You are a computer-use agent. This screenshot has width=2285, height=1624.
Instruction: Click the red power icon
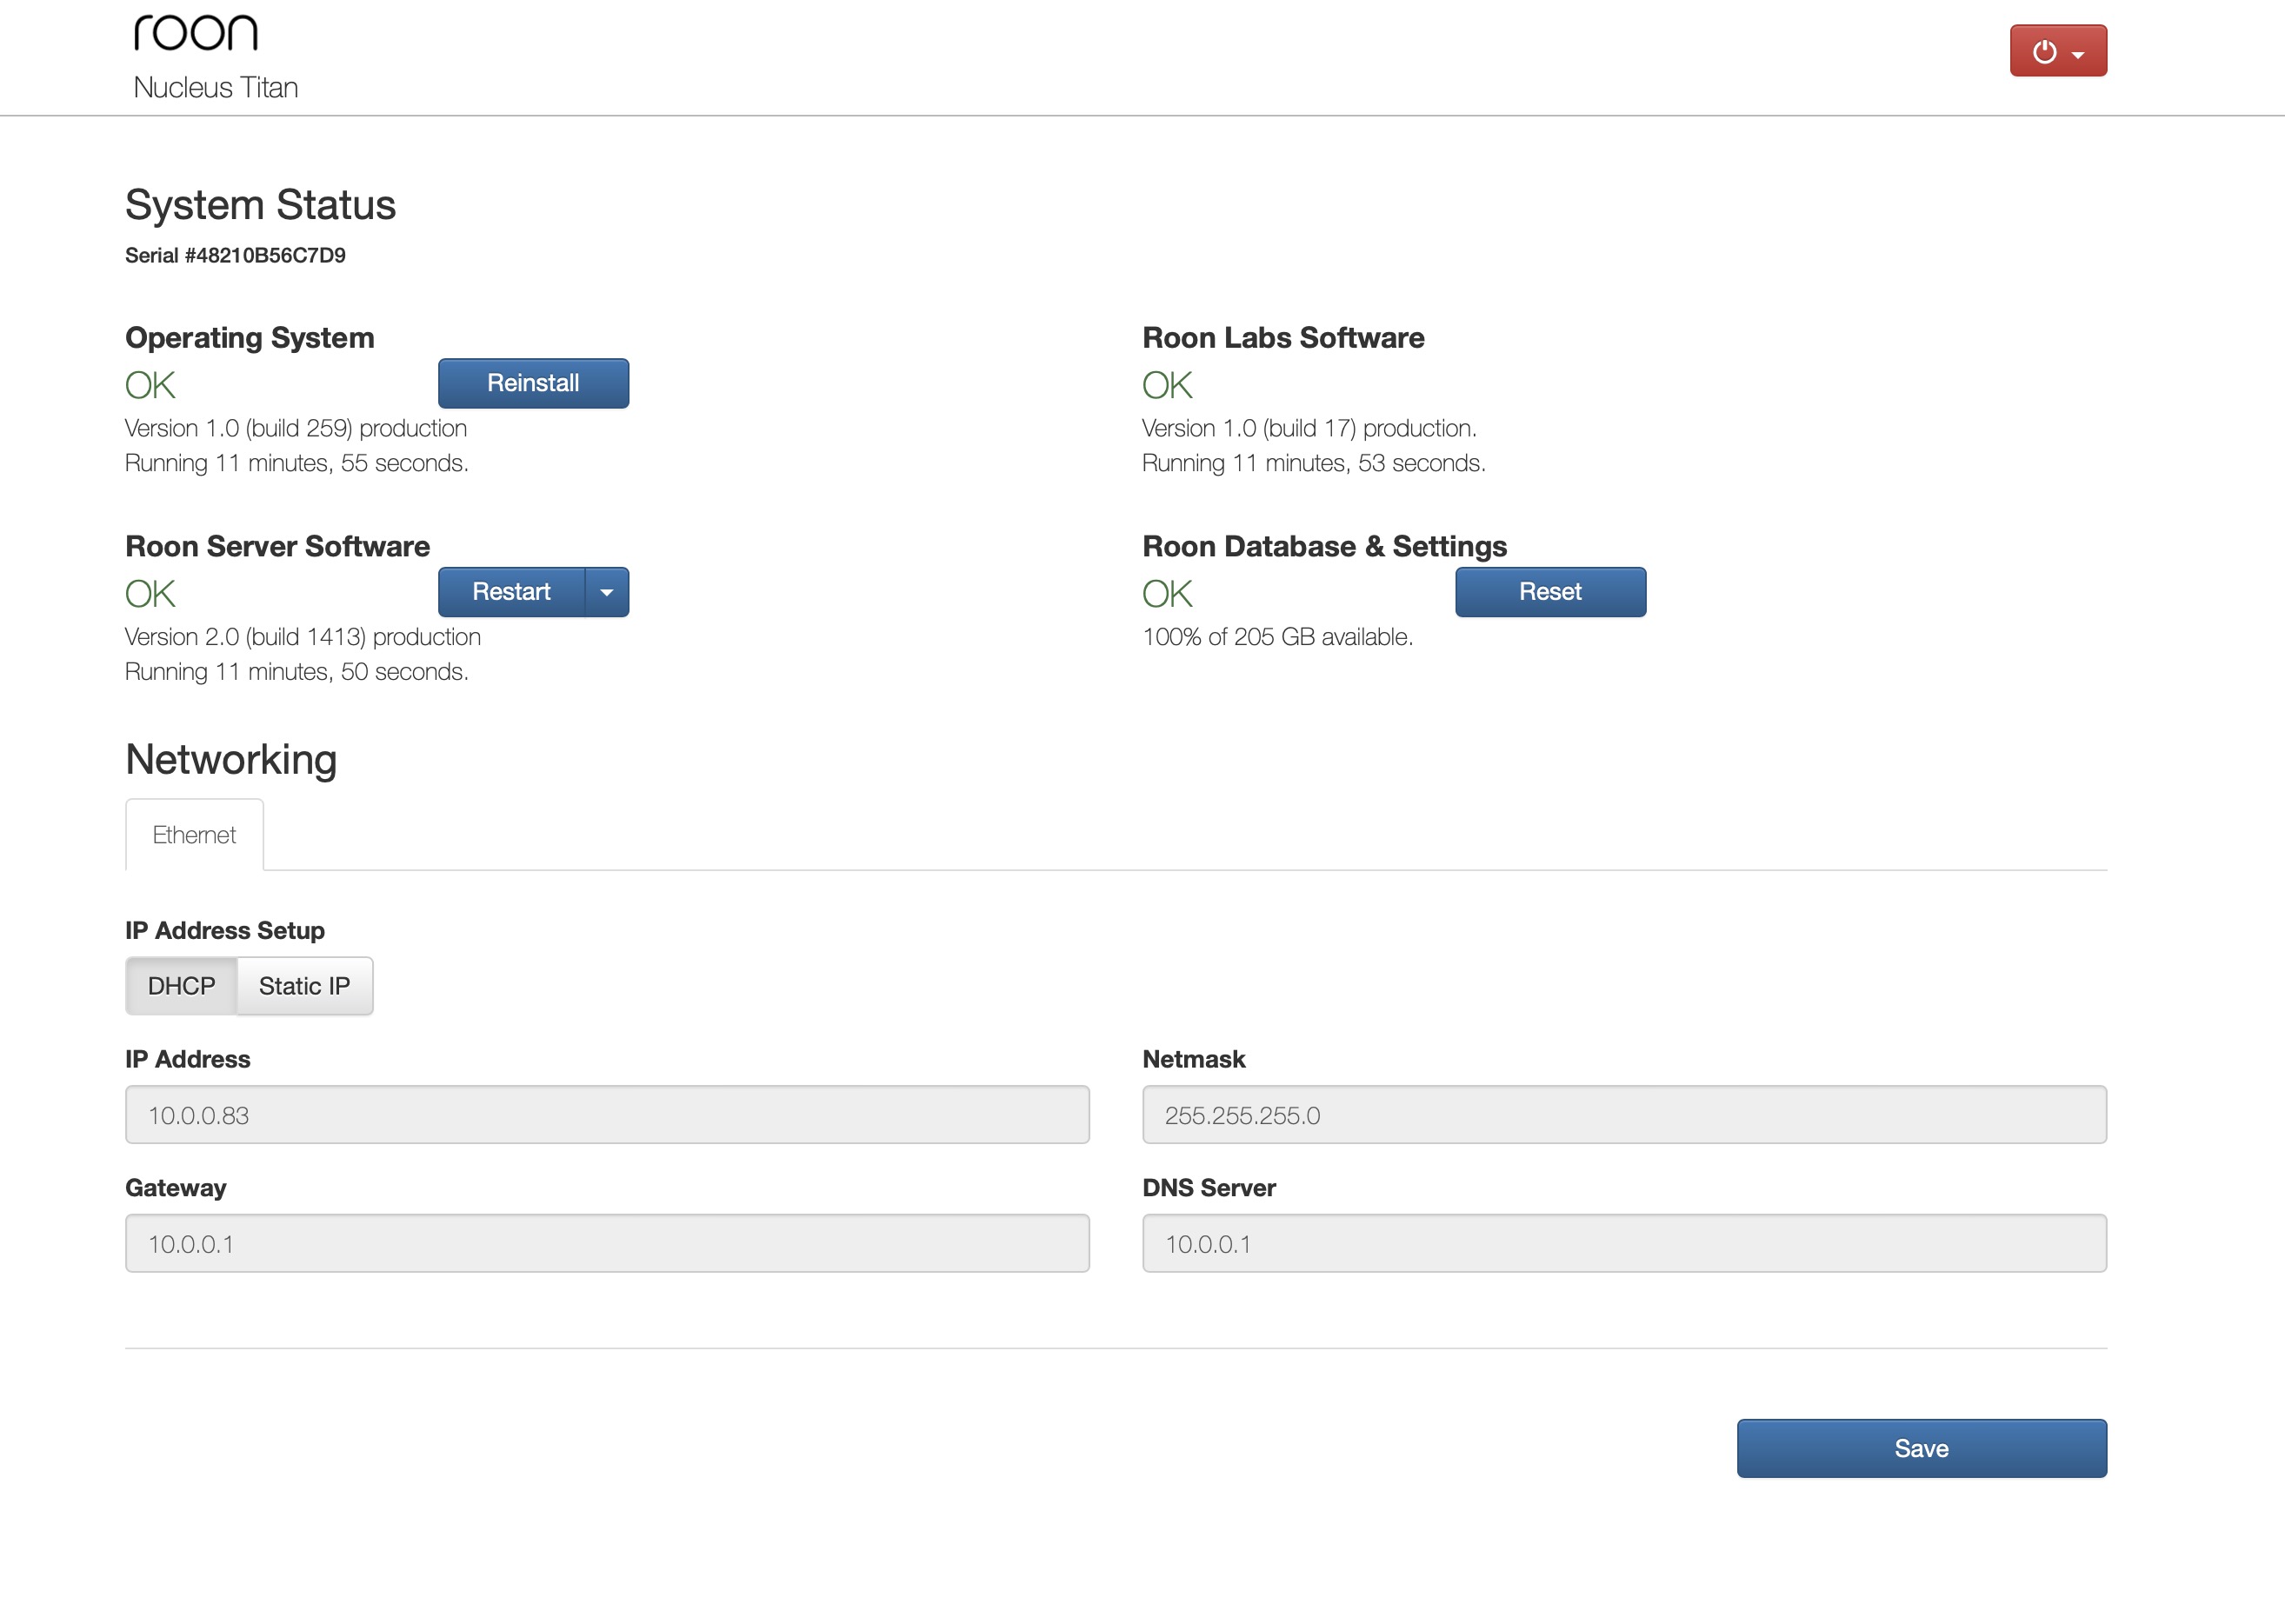coord(2044,51)
